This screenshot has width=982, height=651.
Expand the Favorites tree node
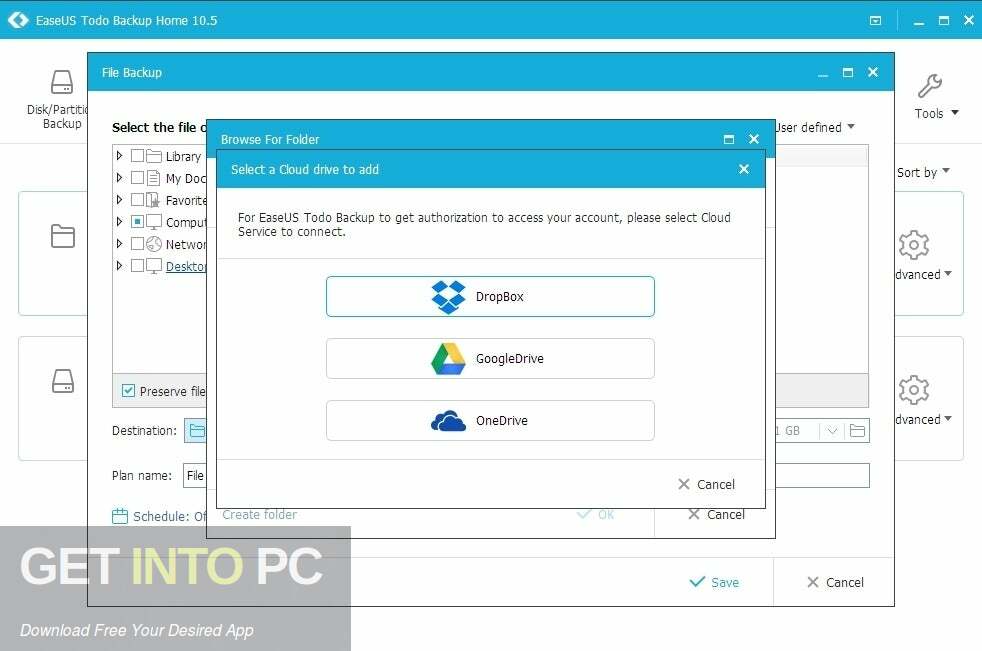point(119,200)
